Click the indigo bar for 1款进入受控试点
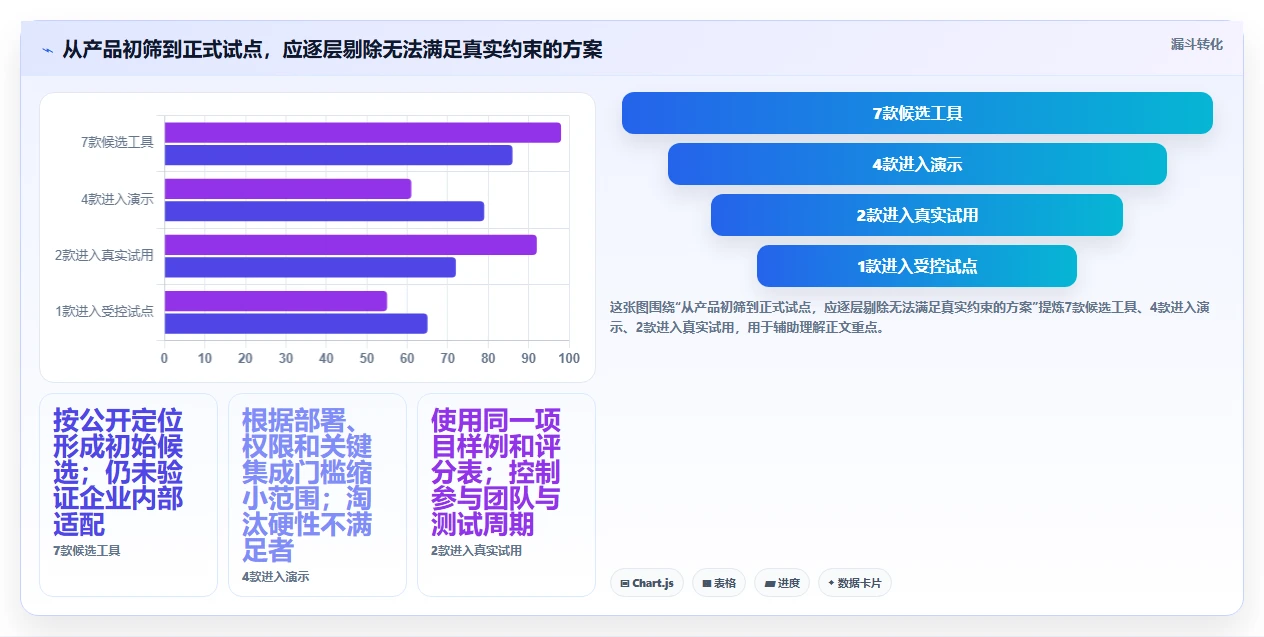The image size is (1264, 637). 296,323
